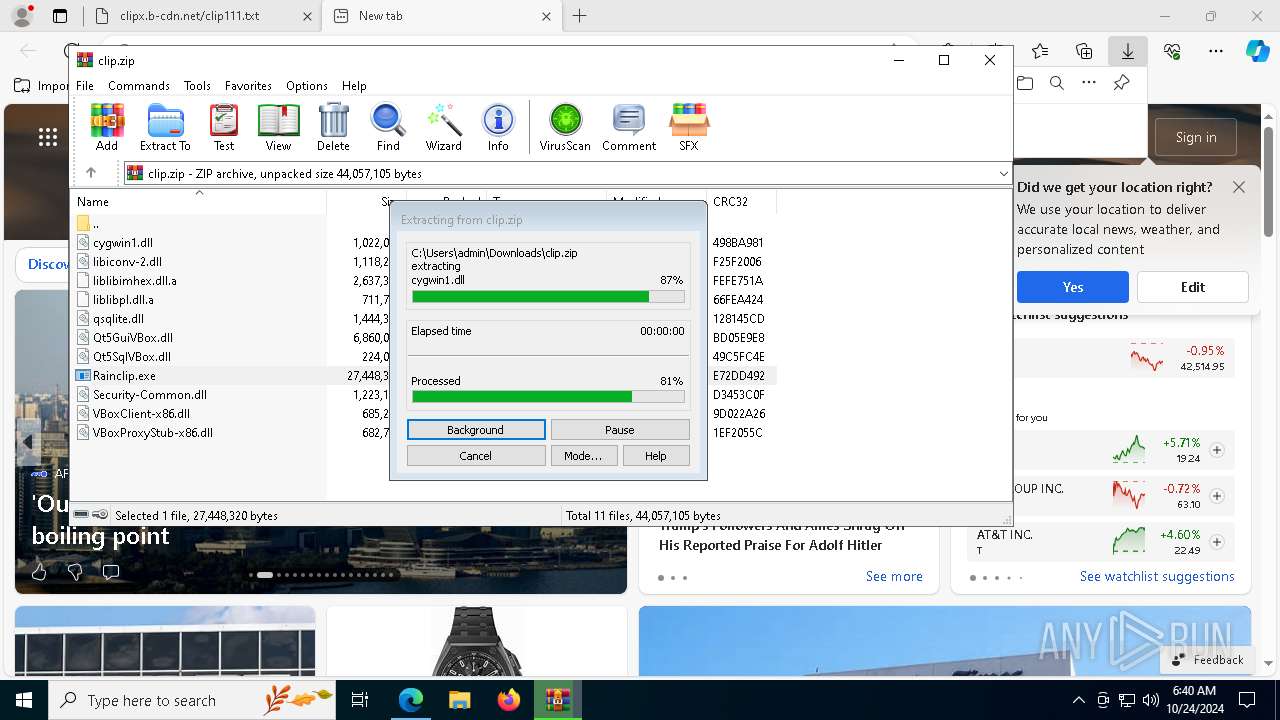Confirm location with Yes button

(1073, 287)
